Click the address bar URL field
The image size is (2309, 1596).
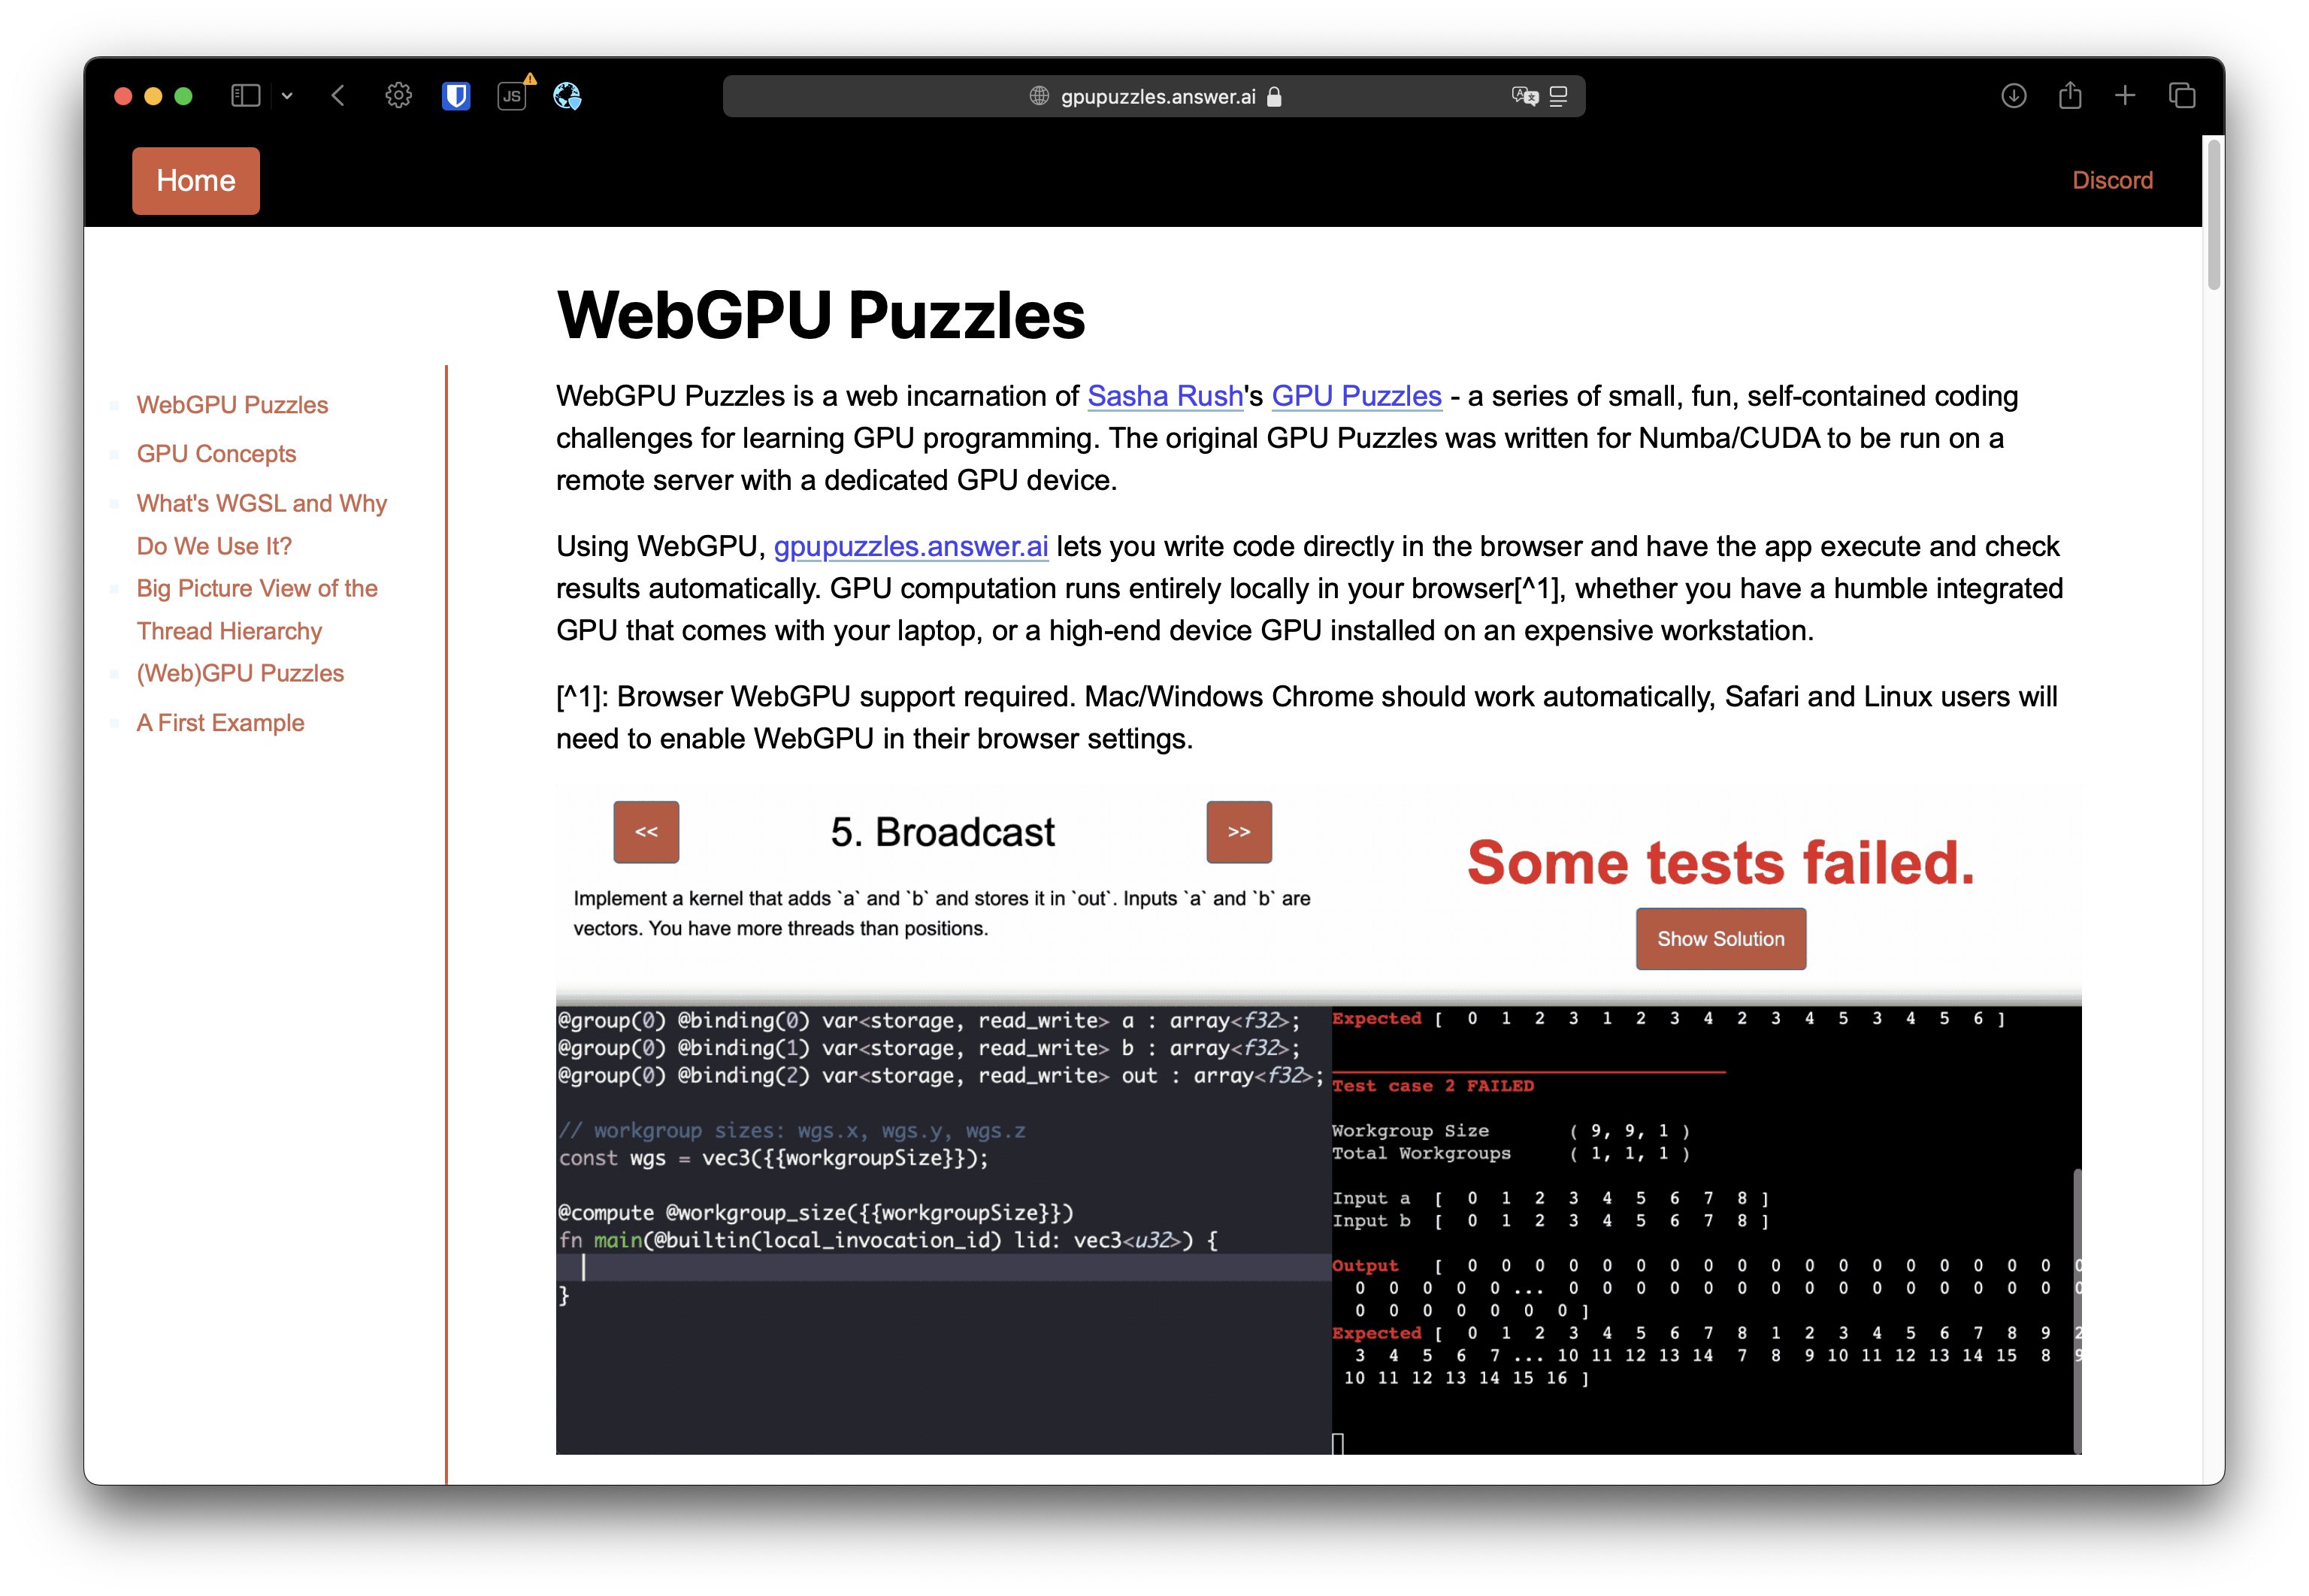(x=1157, y=96)
